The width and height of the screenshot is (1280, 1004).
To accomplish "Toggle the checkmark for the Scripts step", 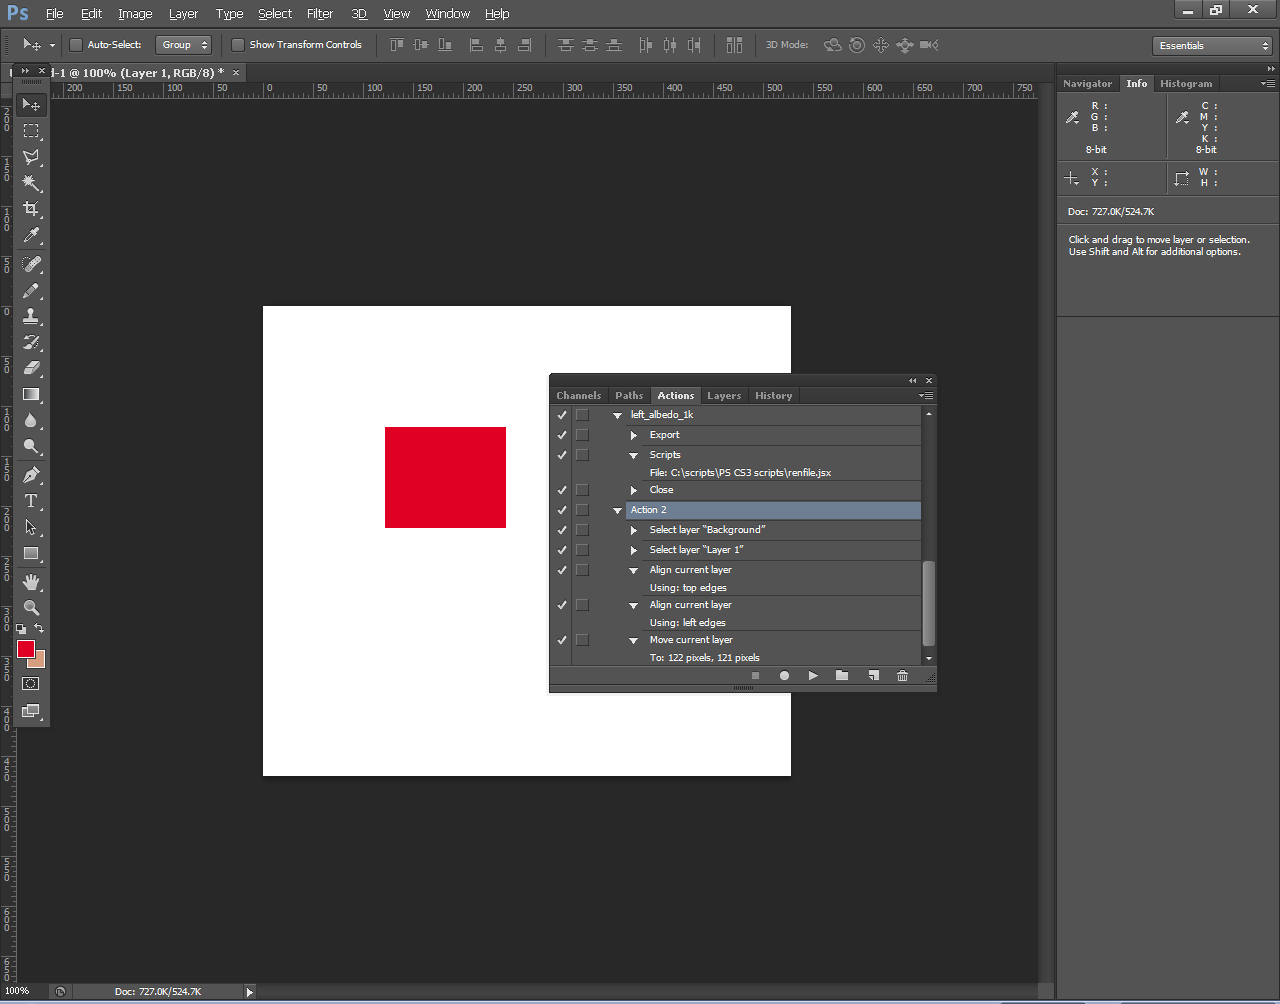I will click(x=562, y=455).
